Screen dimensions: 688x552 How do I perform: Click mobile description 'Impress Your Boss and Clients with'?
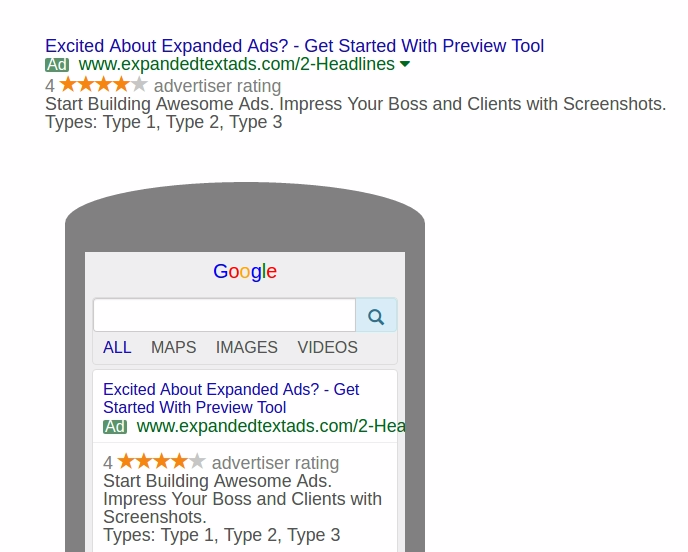(x=242, y=499)
